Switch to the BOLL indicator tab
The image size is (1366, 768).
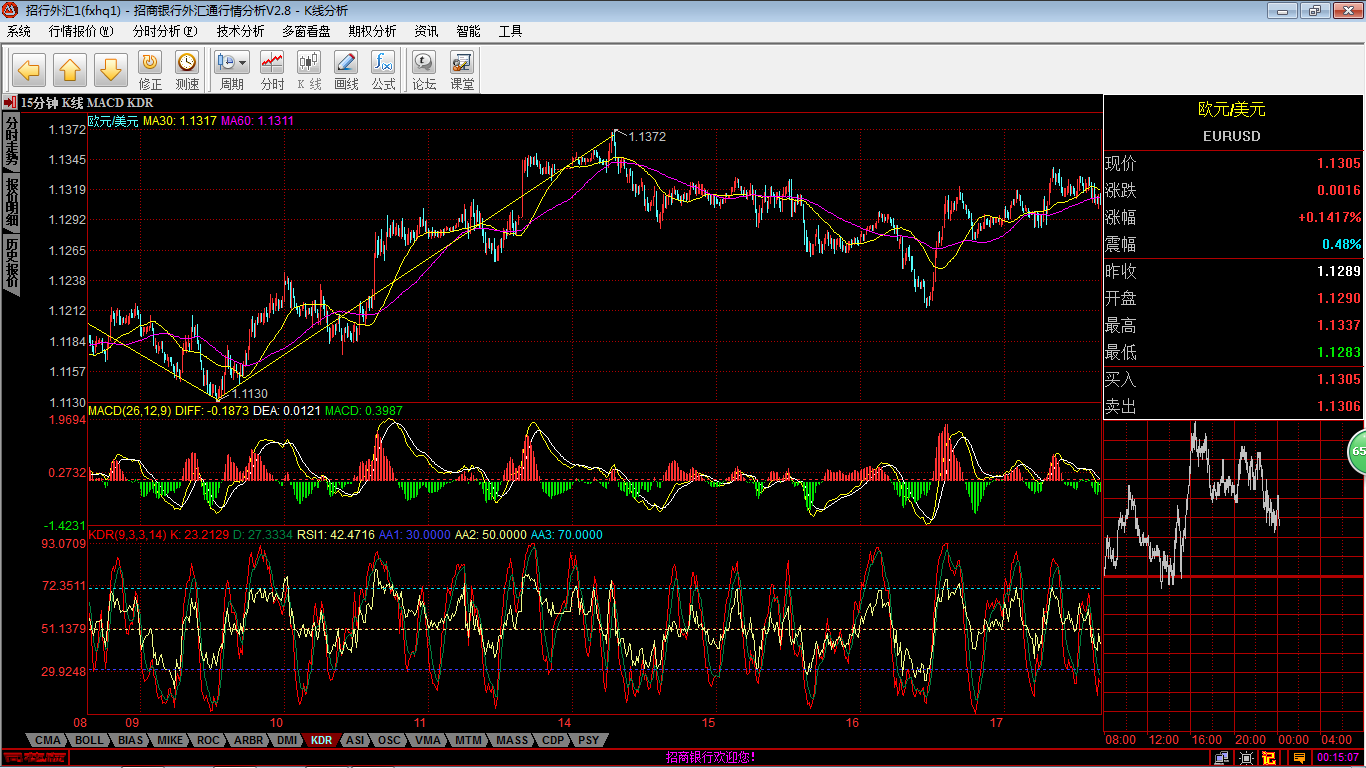[89, 740]
